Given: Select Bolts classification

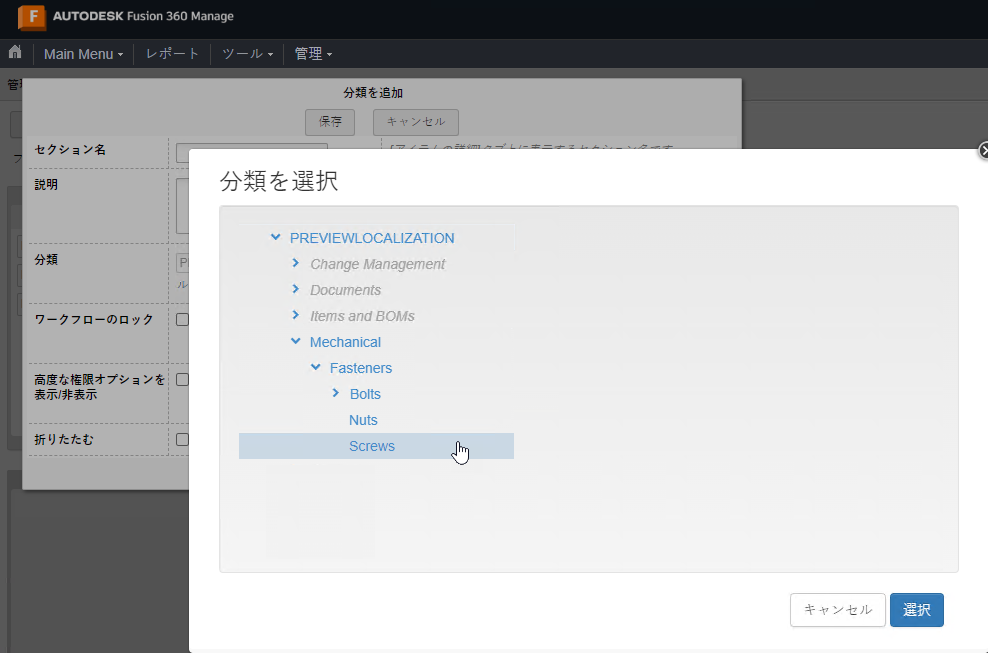Looking at the screenshot, I should (x=365, y=394).
